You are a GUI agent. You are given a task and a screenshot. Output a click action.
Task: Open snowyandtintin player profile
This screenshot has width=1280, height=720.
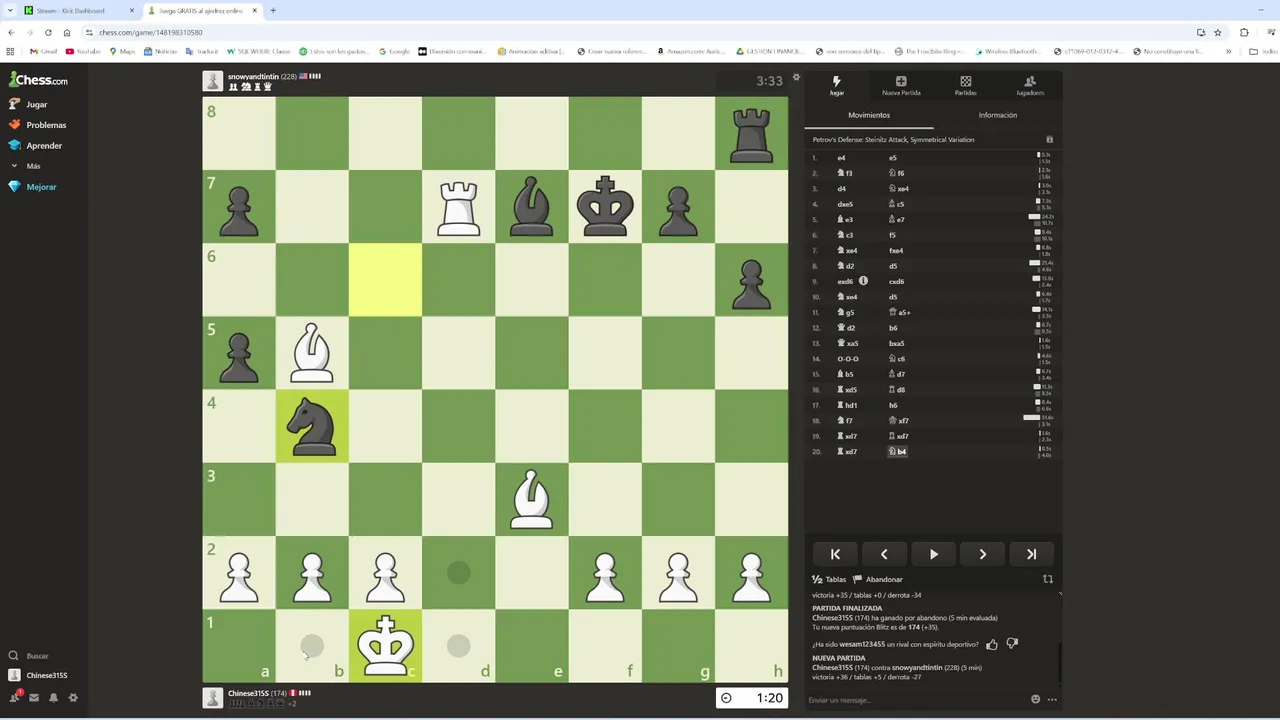point(253,76)
